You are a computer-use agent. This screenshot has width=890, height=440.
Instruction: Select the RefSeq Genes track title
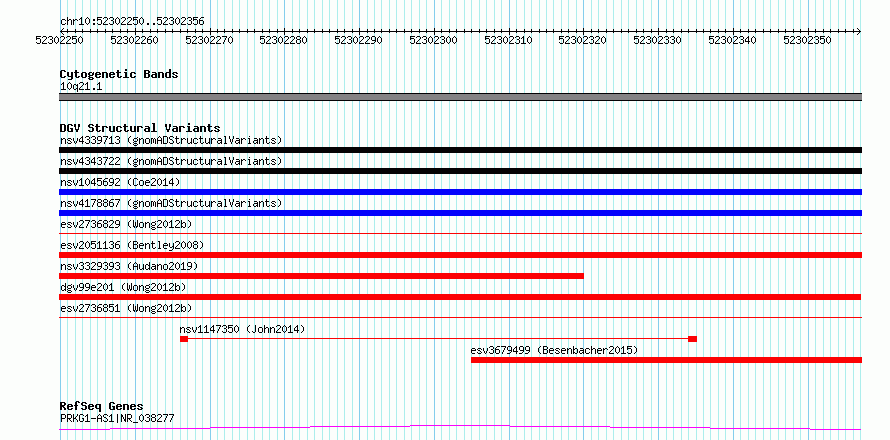(x=101, y=407)
